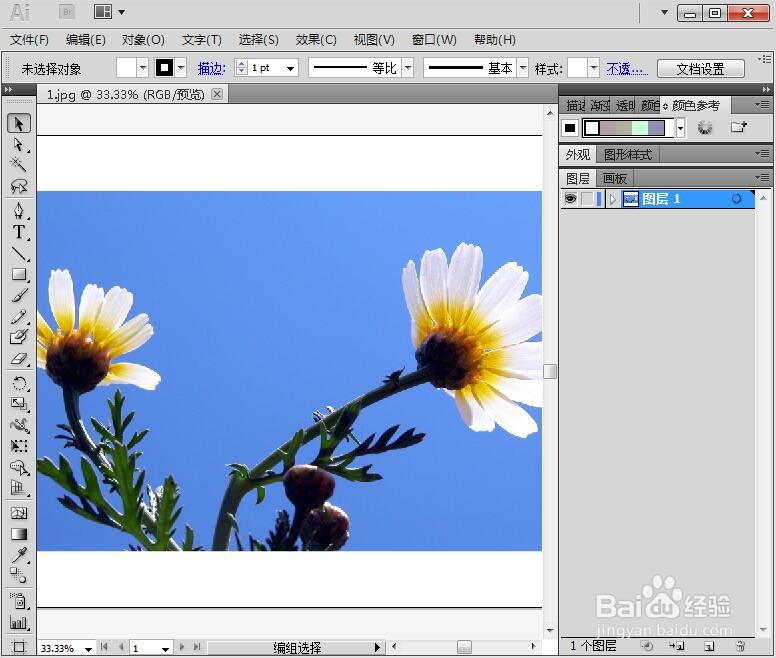Open harmony rules dropdown arrow

coord(681,128)
